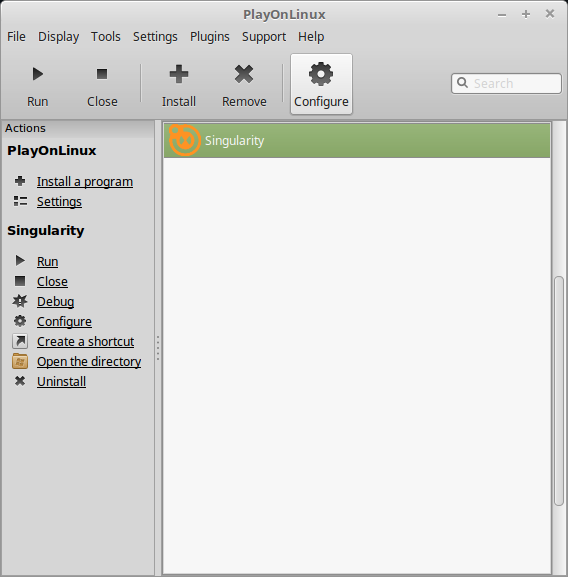Click inside the Search input field

(506, 84)
